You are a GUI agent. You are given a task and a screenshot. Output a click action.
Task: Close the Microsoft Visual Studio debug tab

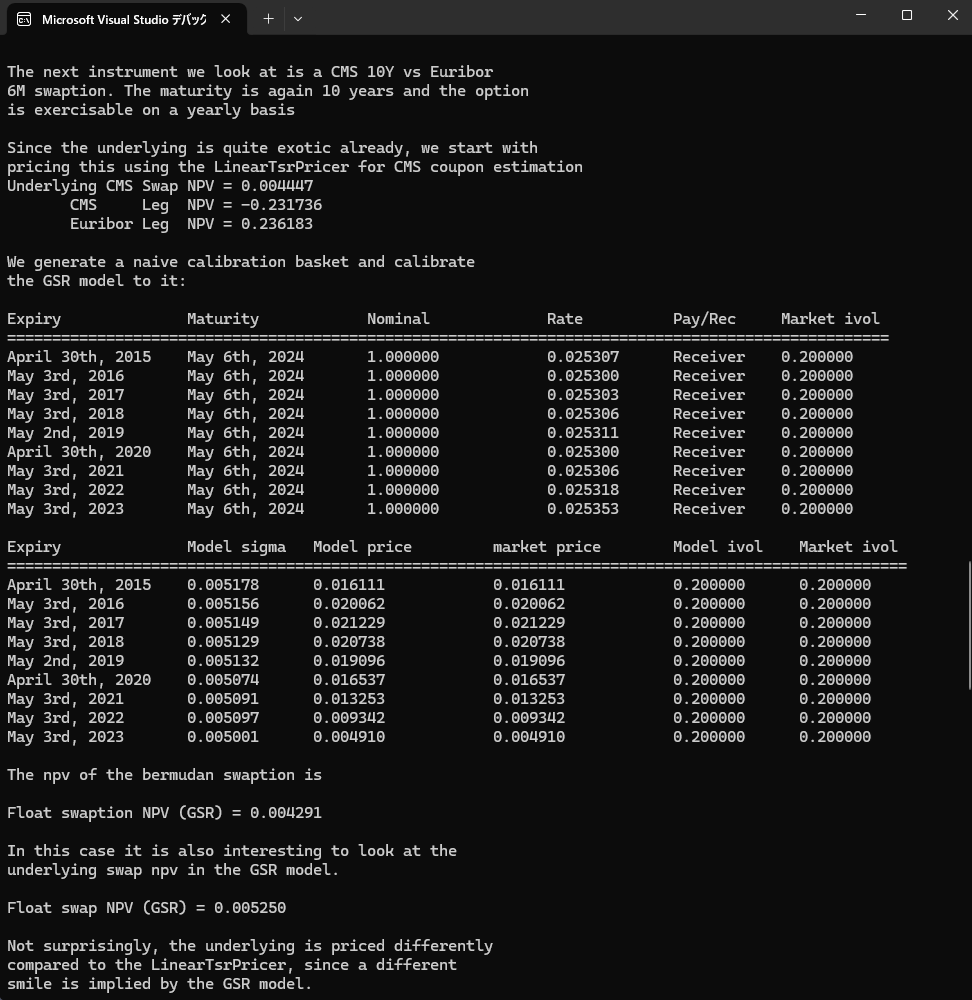point(226,19)
